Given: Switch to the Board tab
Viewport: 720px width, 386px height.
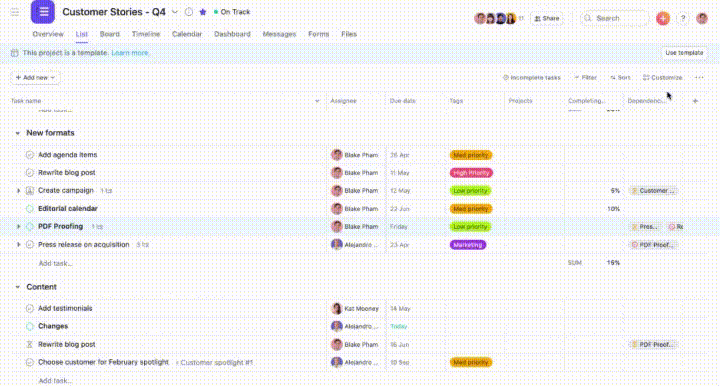Looking at the screenshot, I should click(110, 34).
